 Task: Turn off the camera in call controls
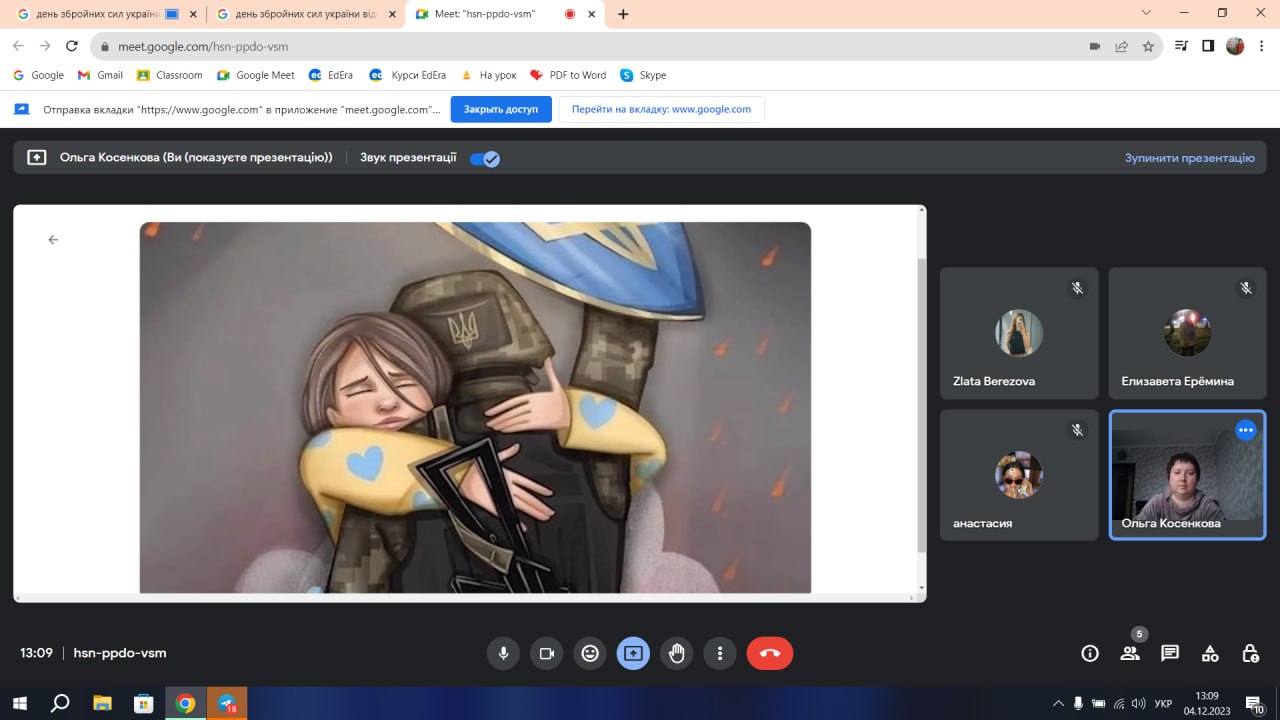click(547, 653)
